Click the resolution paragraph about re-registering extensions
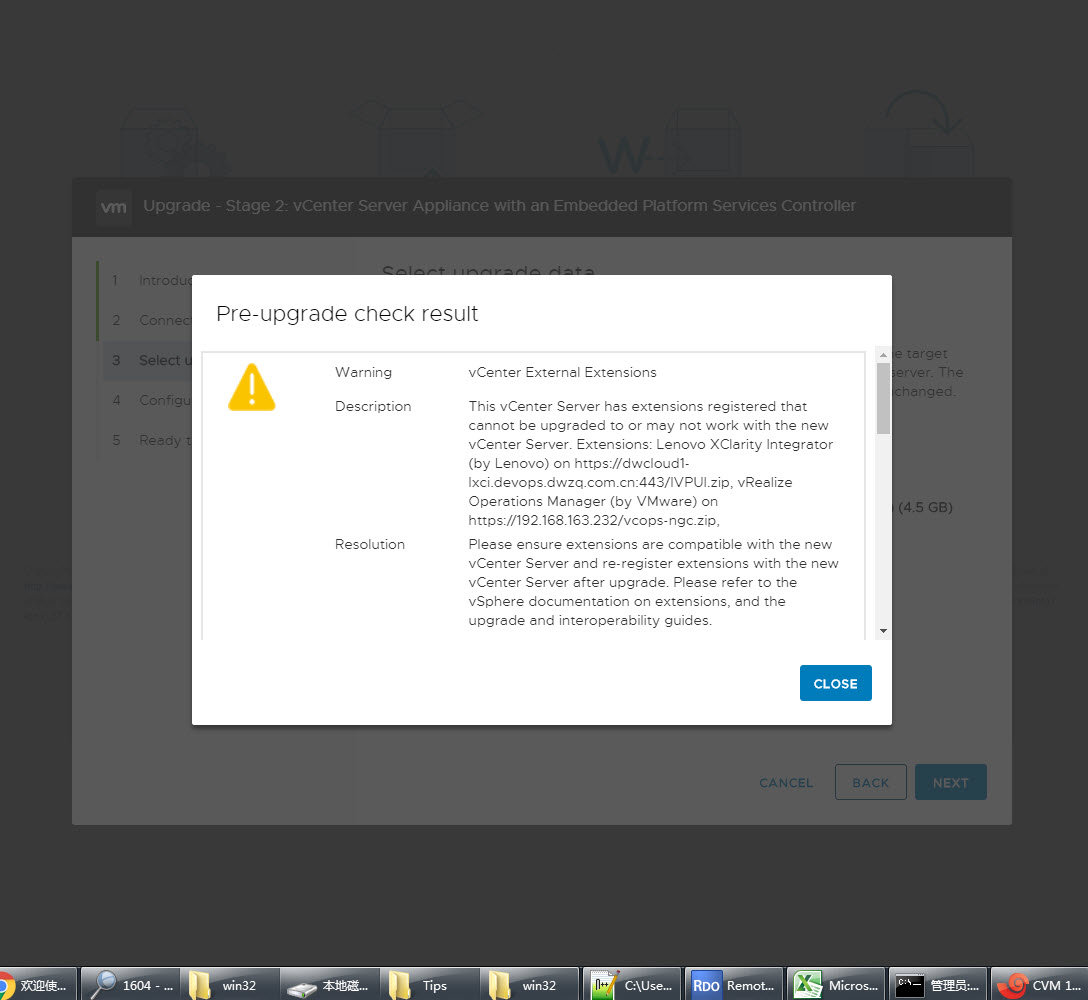The height and width of the screenshot is (1000, 1088). coord(654,582)
